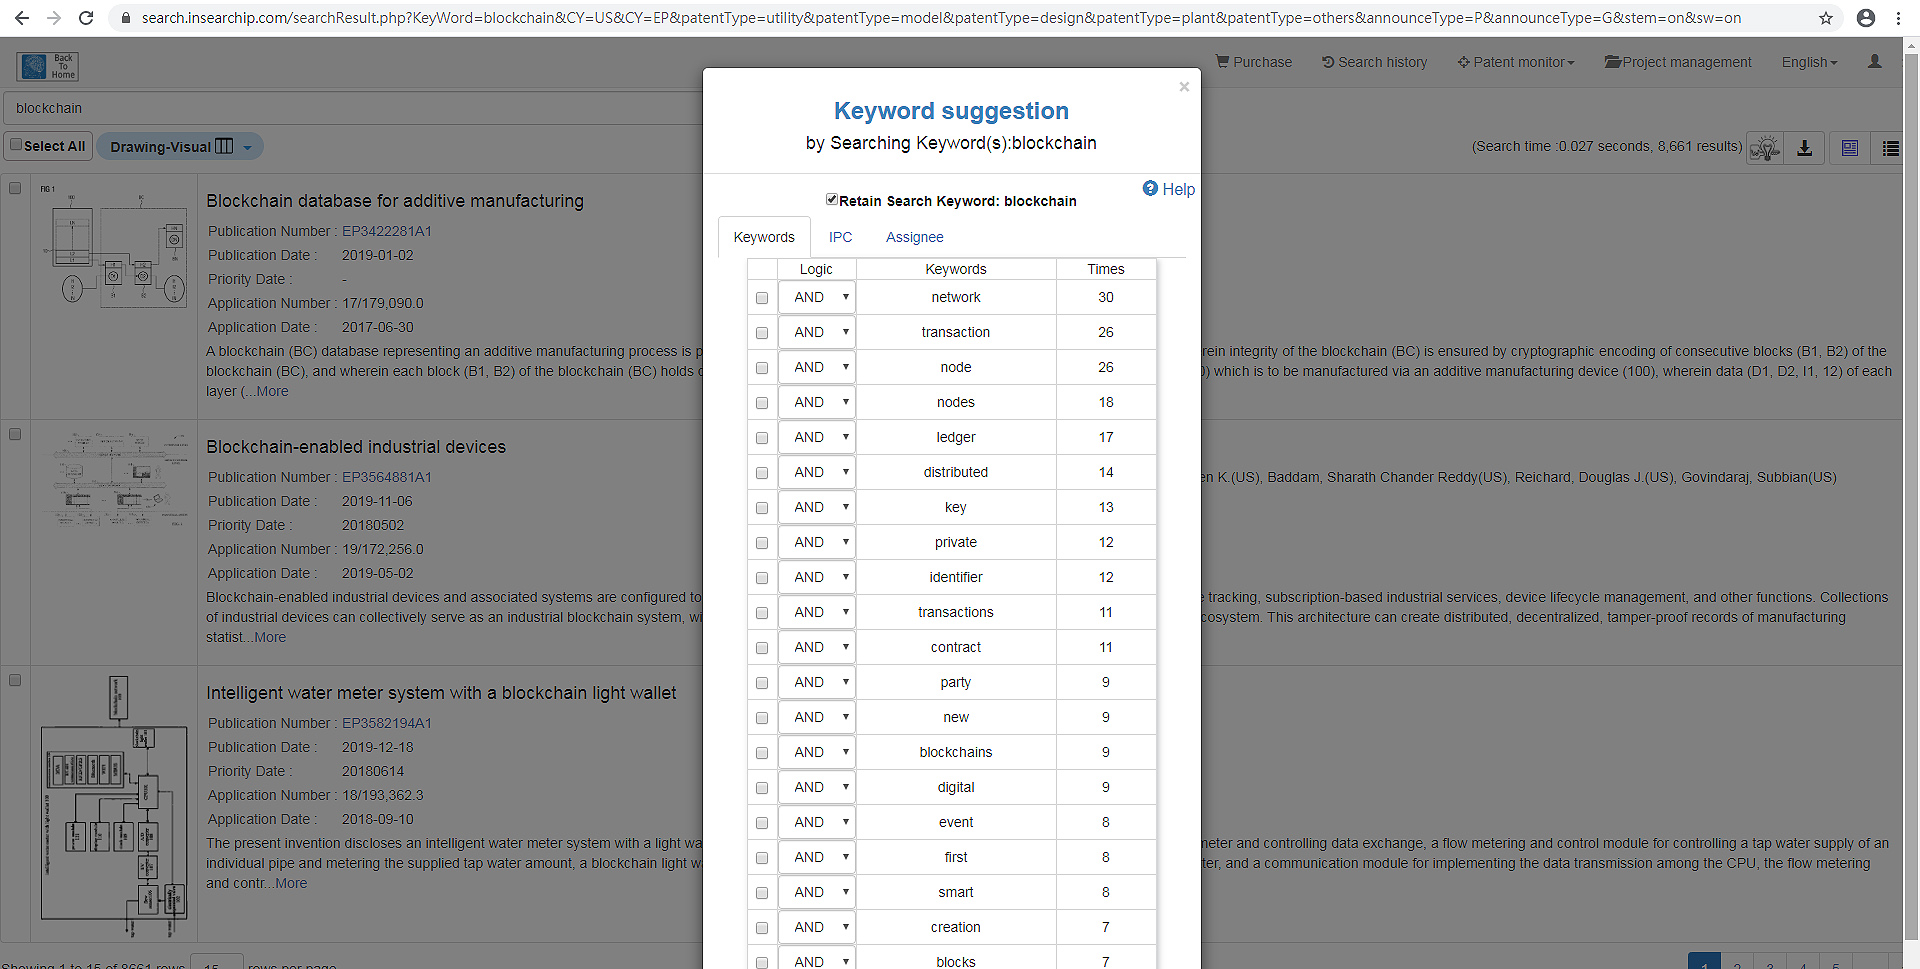Click the Select All button
The width and height of the screenshot is (1920, 969).
coord(47,146)
